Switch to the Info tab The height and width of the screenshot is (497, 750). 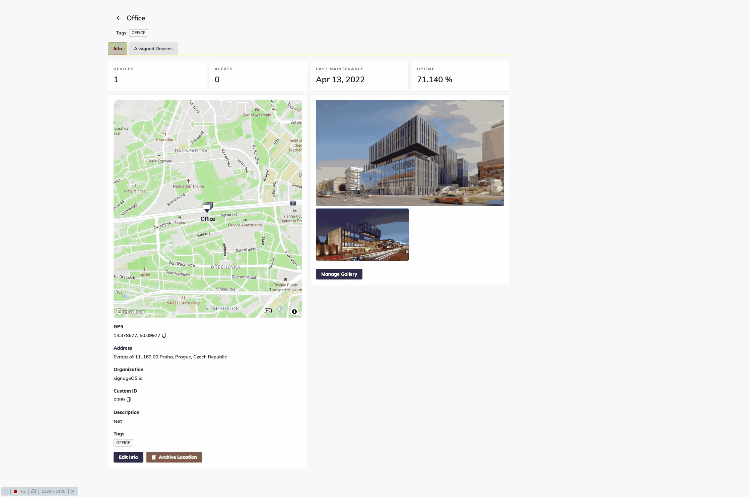click(117, 48)
